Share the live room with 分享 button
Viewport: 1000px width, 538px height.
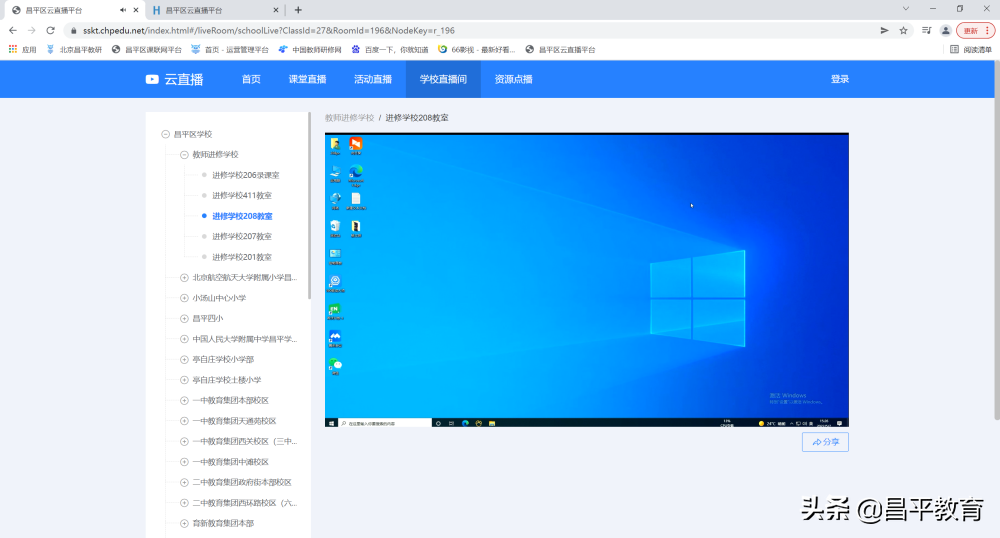click(825, 442)
